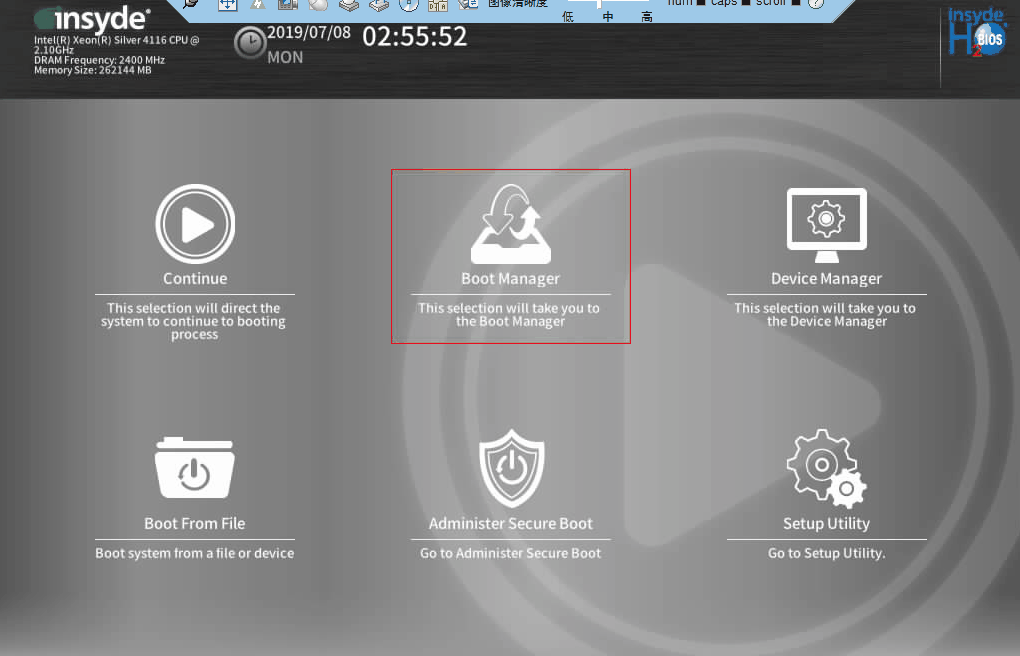Launch Setup Utility via the gears icon

coord(826,468)
